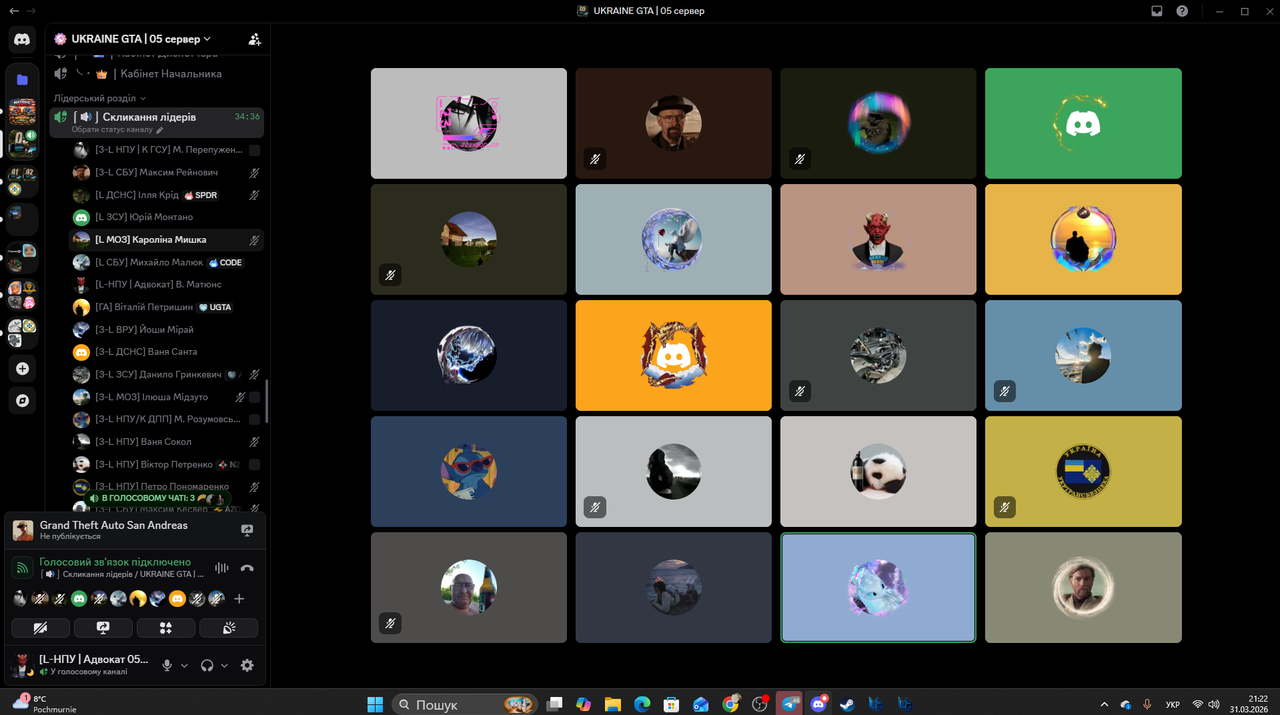1280x715 pixels.
Task: Click the channel list scrollbar
Action: [x=267, y=400]
